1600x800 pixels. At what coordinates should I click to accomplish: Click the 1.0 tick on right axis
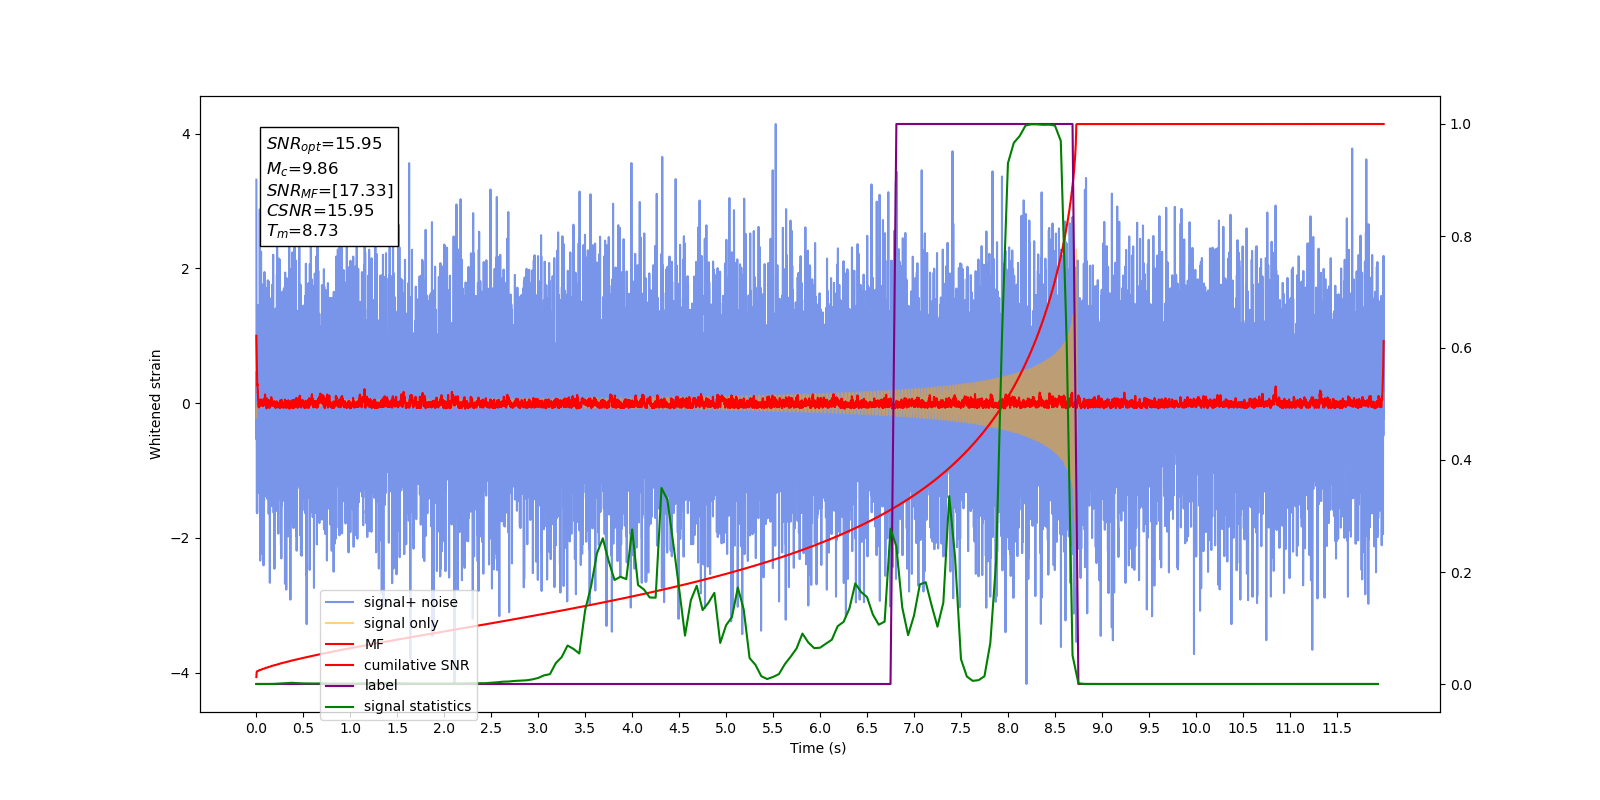1461,124
